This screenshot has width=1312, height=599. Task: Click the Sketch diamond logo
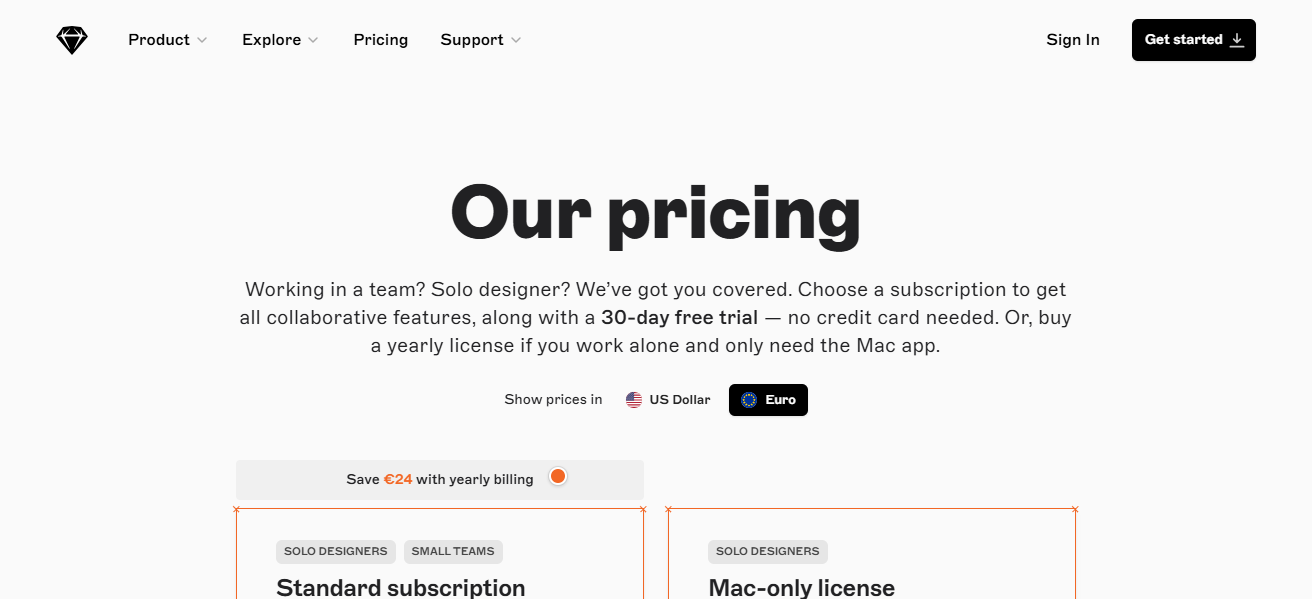[x=72, y=40]
